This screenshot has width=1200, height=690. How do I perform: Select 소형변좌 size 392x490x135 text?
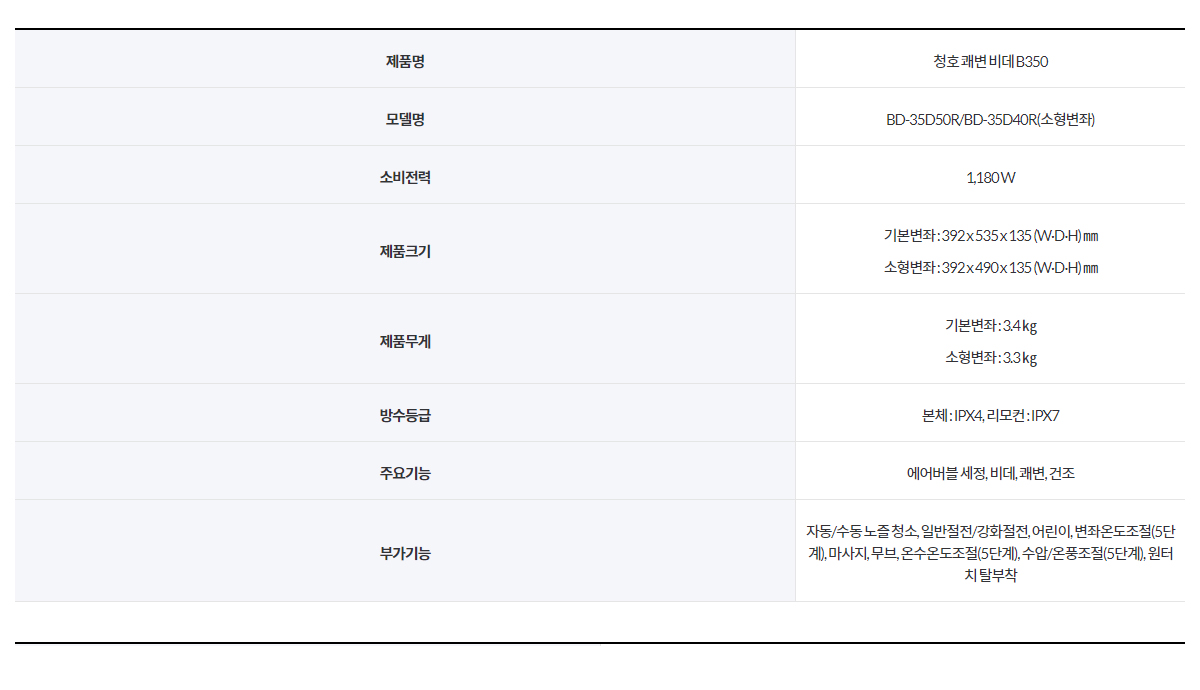point(990,268)
